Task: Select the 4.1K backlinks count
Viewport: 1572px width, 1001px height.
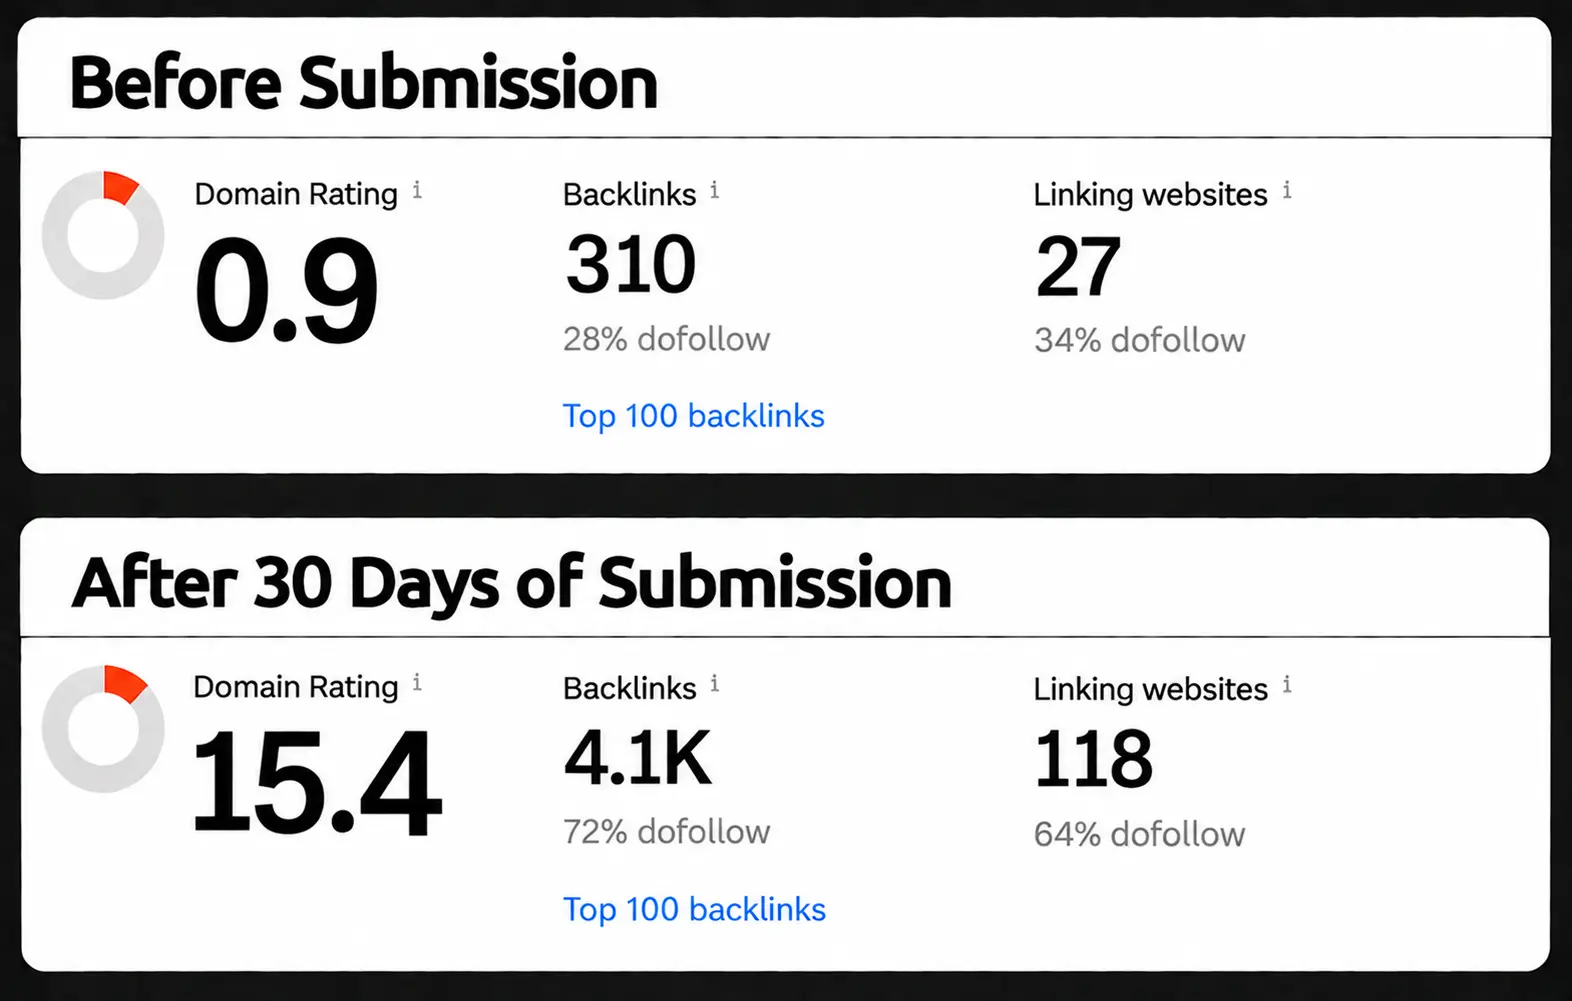Action: [638, 758]
